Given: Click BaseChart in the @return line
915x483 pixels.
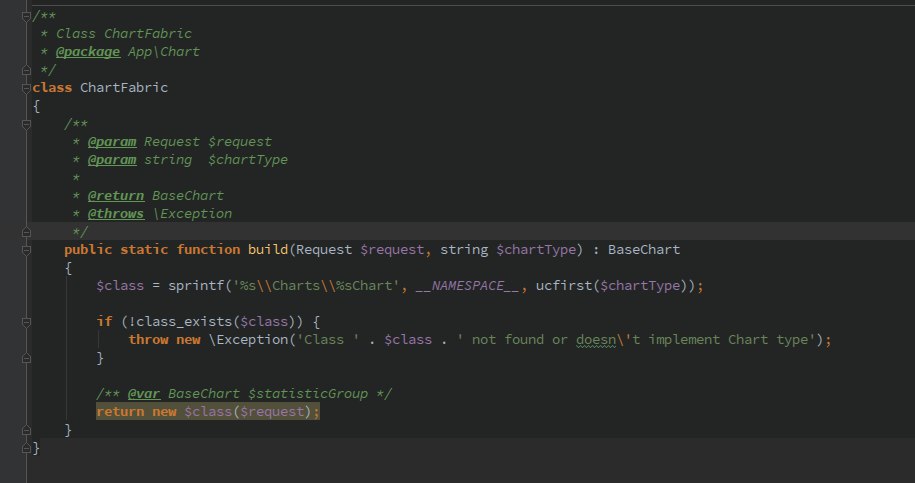Looking at the screenshot, I should point(188,196).
